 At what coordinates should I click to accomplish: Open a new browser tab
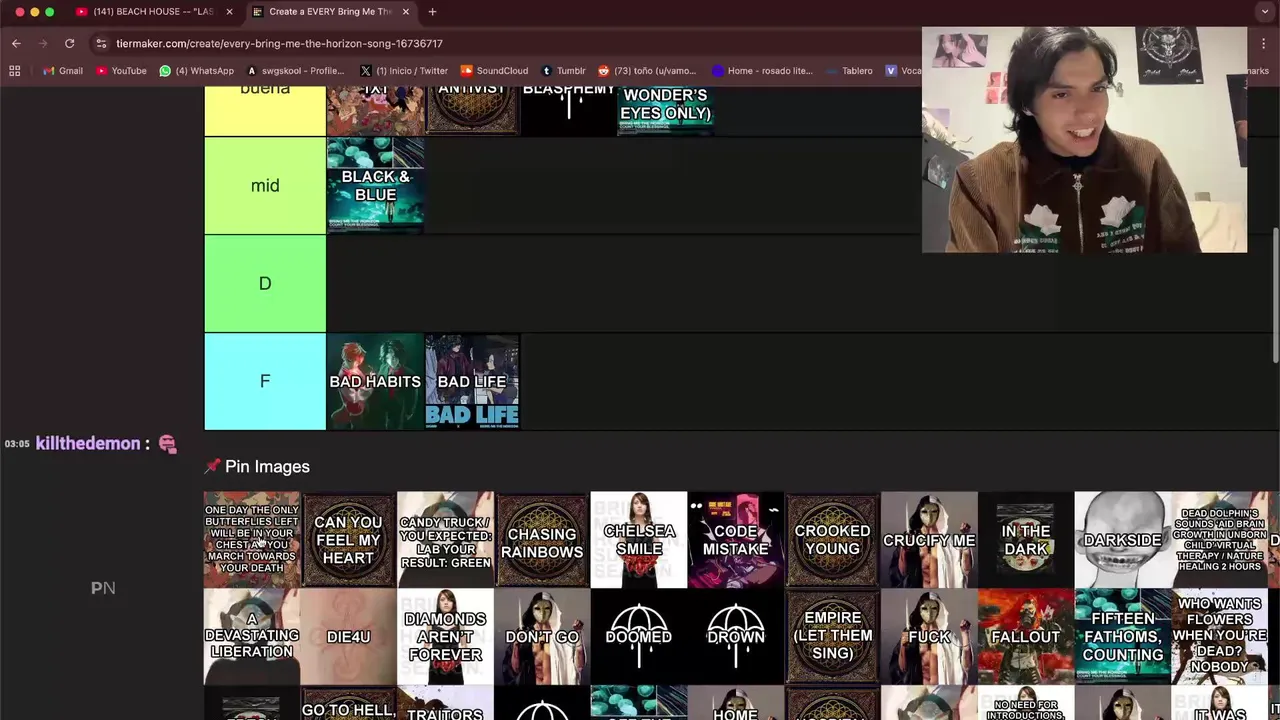(432, 12)
